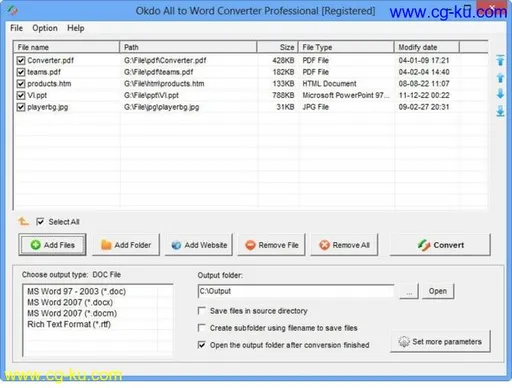This screenshot has height=388, width=512.
Task: Click the orange up-arrow icon beside Select All
Action: [x=23, y=221]
